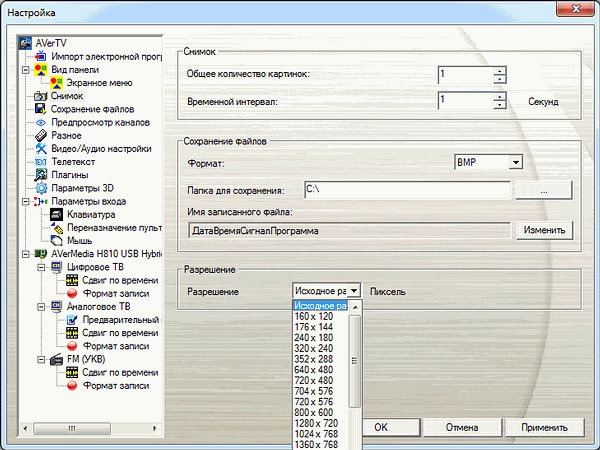Screen dimensions: 600x450
Task: Click the Экранное меню icon
Action: (x=57, y=83)
